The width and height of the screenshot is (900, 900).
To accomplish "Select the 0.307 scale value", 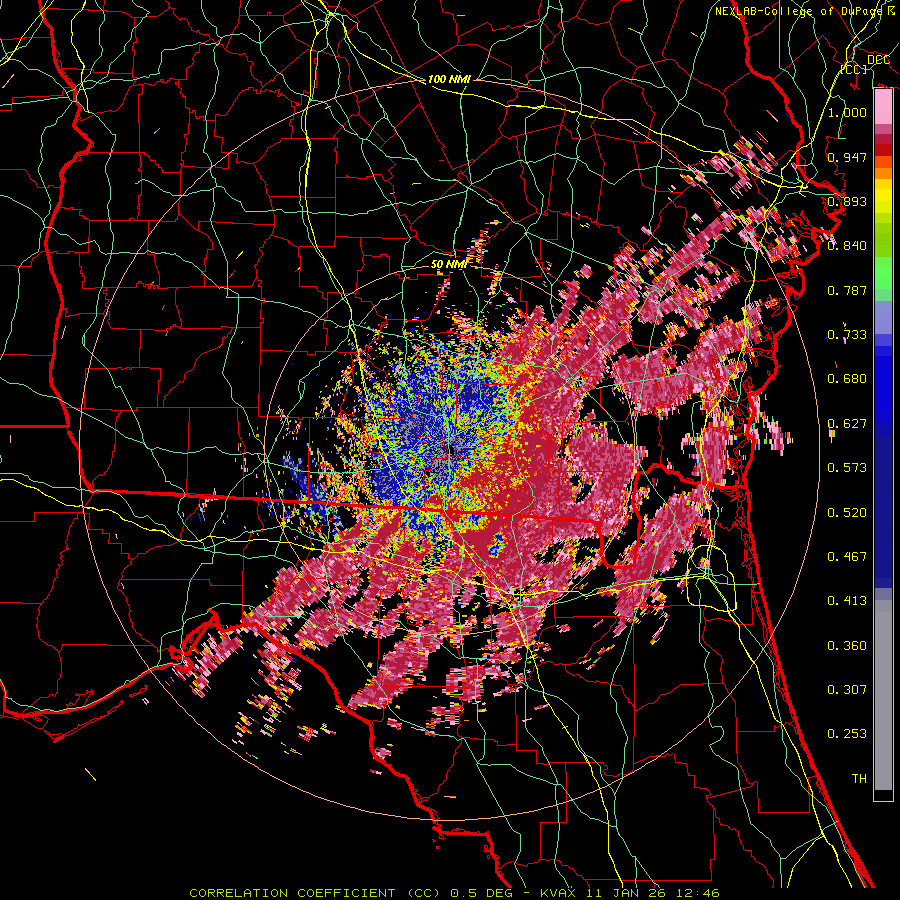I will click(847, 690).
